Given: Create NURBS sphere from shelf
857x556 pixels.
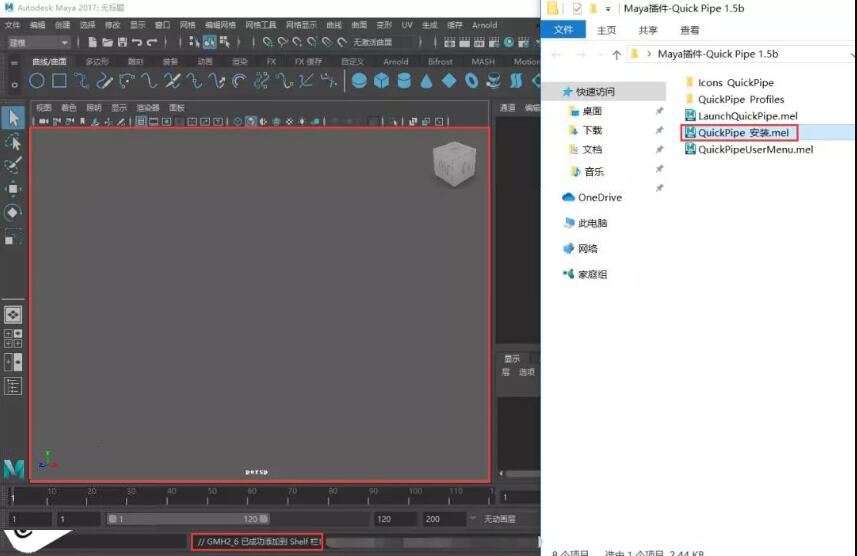Looking at the screenshot, I should click(x=359, y=81).
